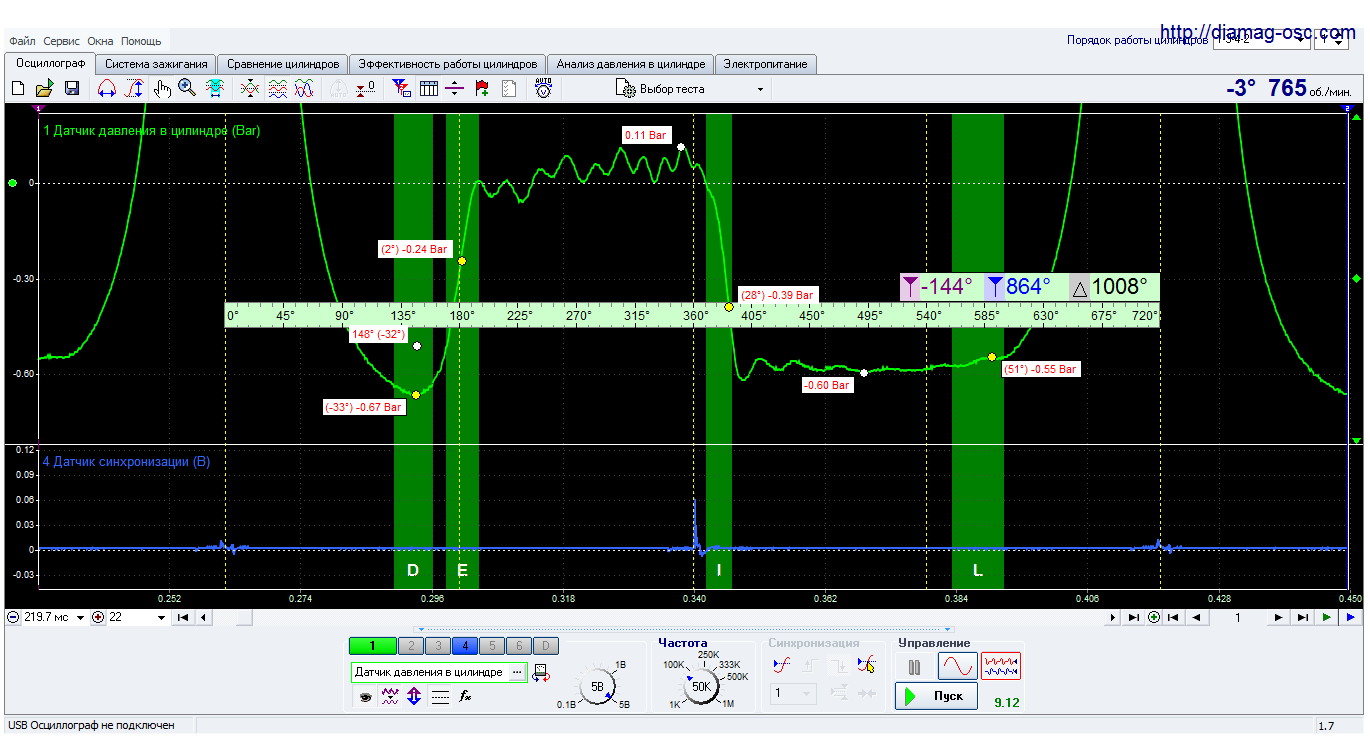Open the table grid view icon
The height and width of the screenshot is (738, 1370).
[429, 89]
